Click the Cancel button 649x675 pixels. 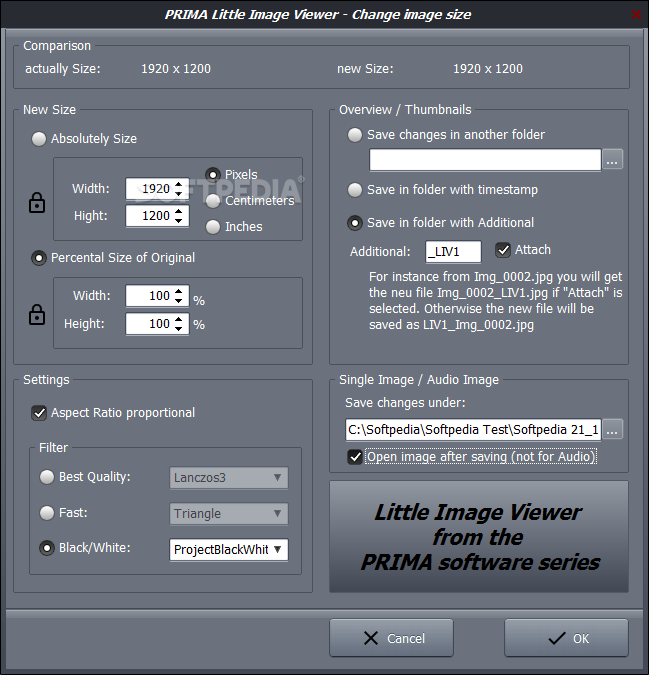click(x=391, y=638)
